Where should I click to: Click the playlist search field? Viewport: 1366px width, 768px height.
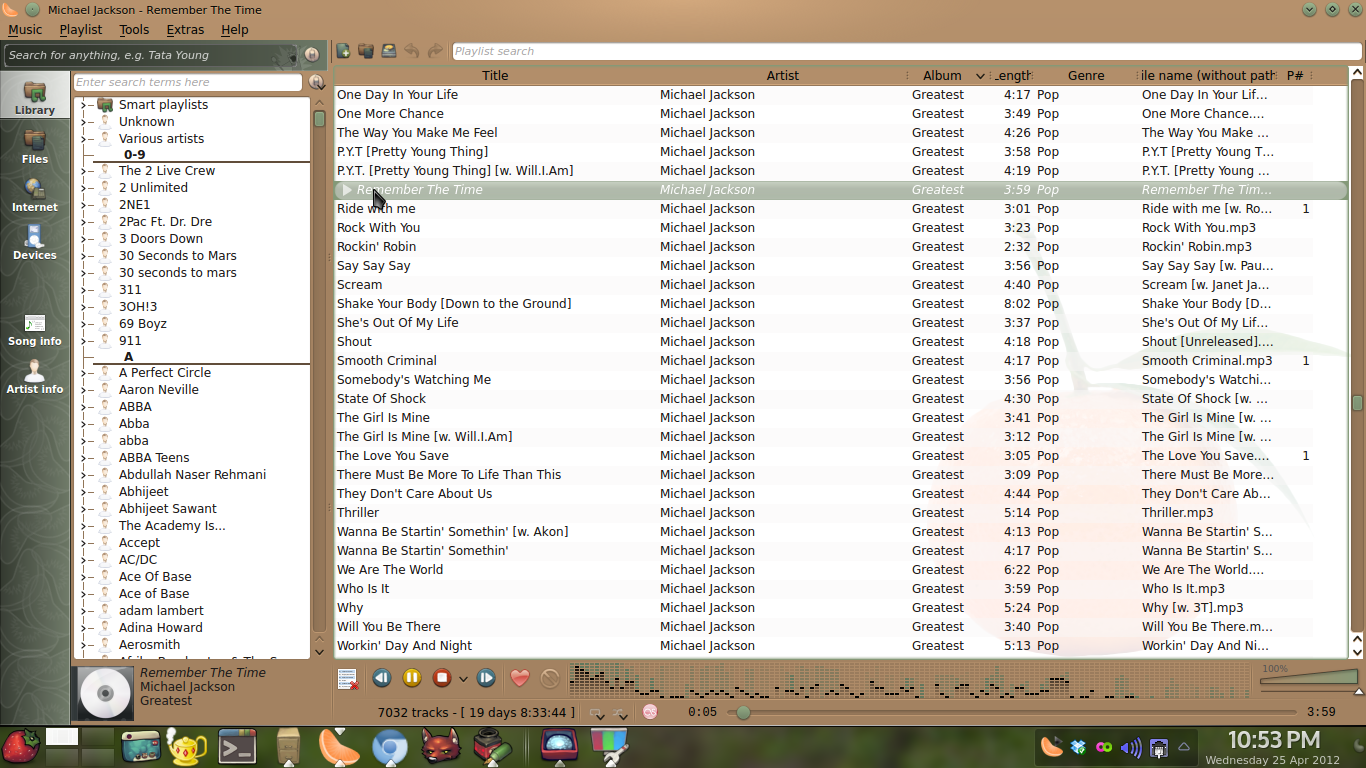click(x=906, y=51)
